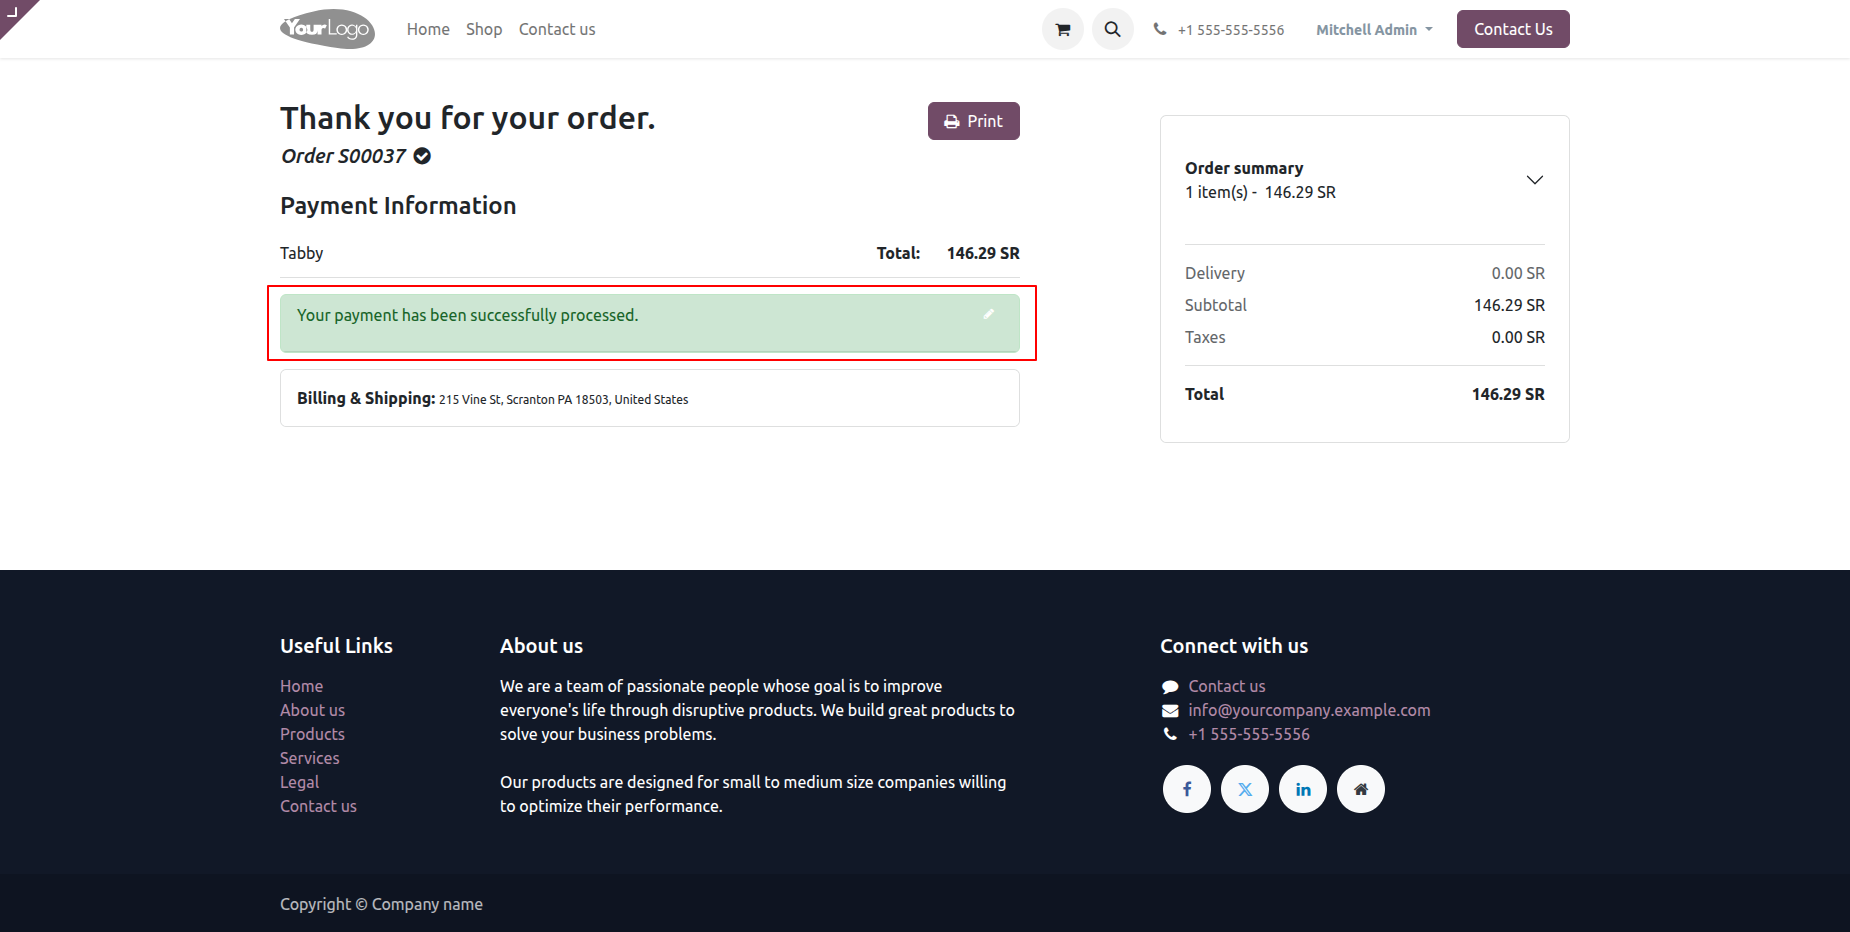Expand the Order summary chevron
Viewport: 1850px width, 932px height.
click(1534, 180)
